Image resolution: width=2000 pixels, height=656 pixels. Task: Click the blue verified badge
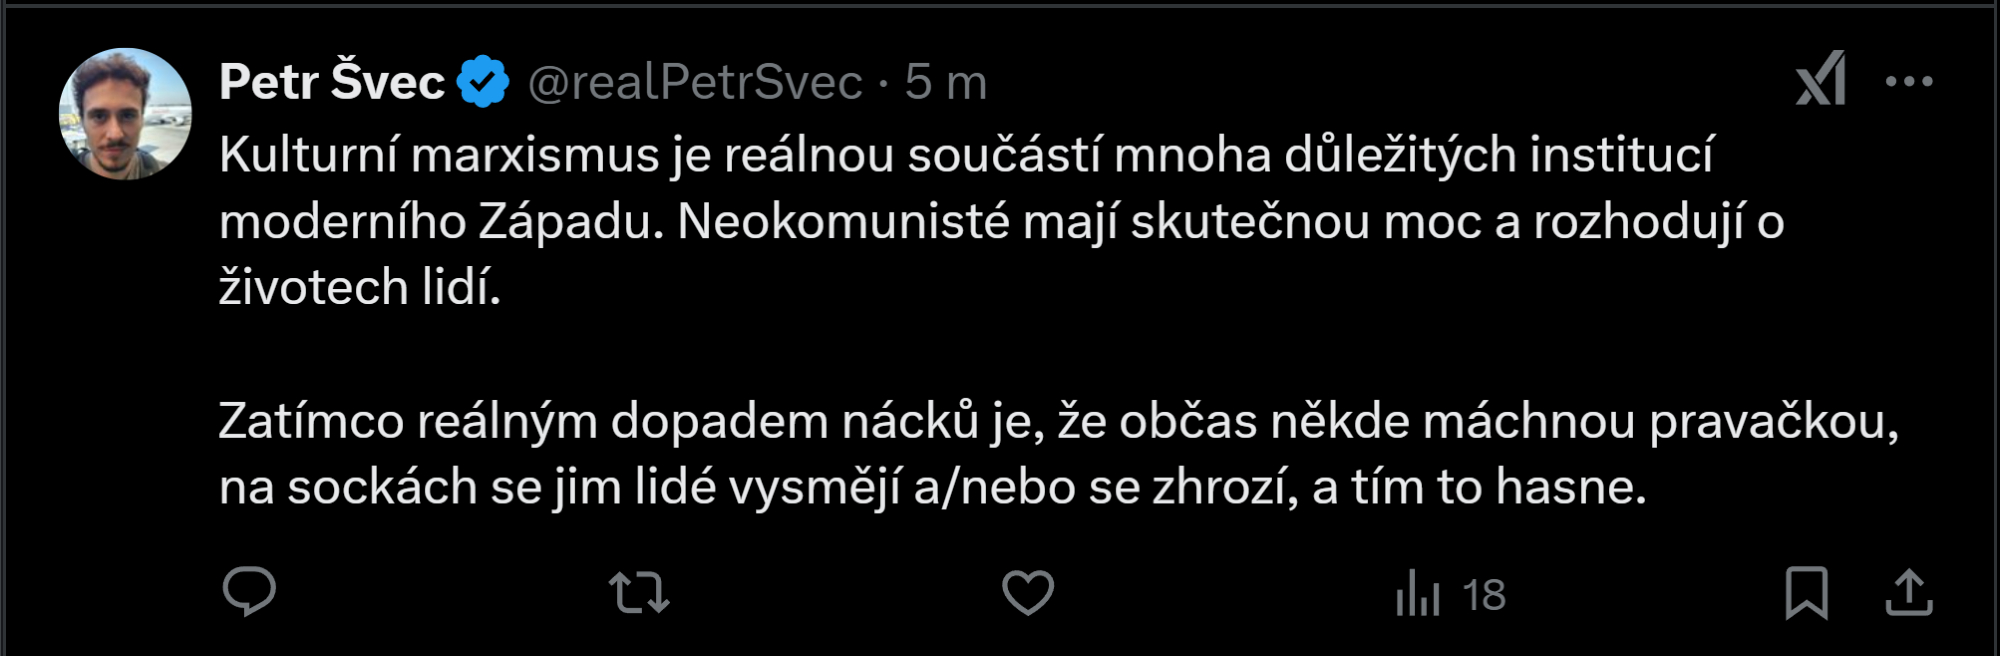(483, 82)
